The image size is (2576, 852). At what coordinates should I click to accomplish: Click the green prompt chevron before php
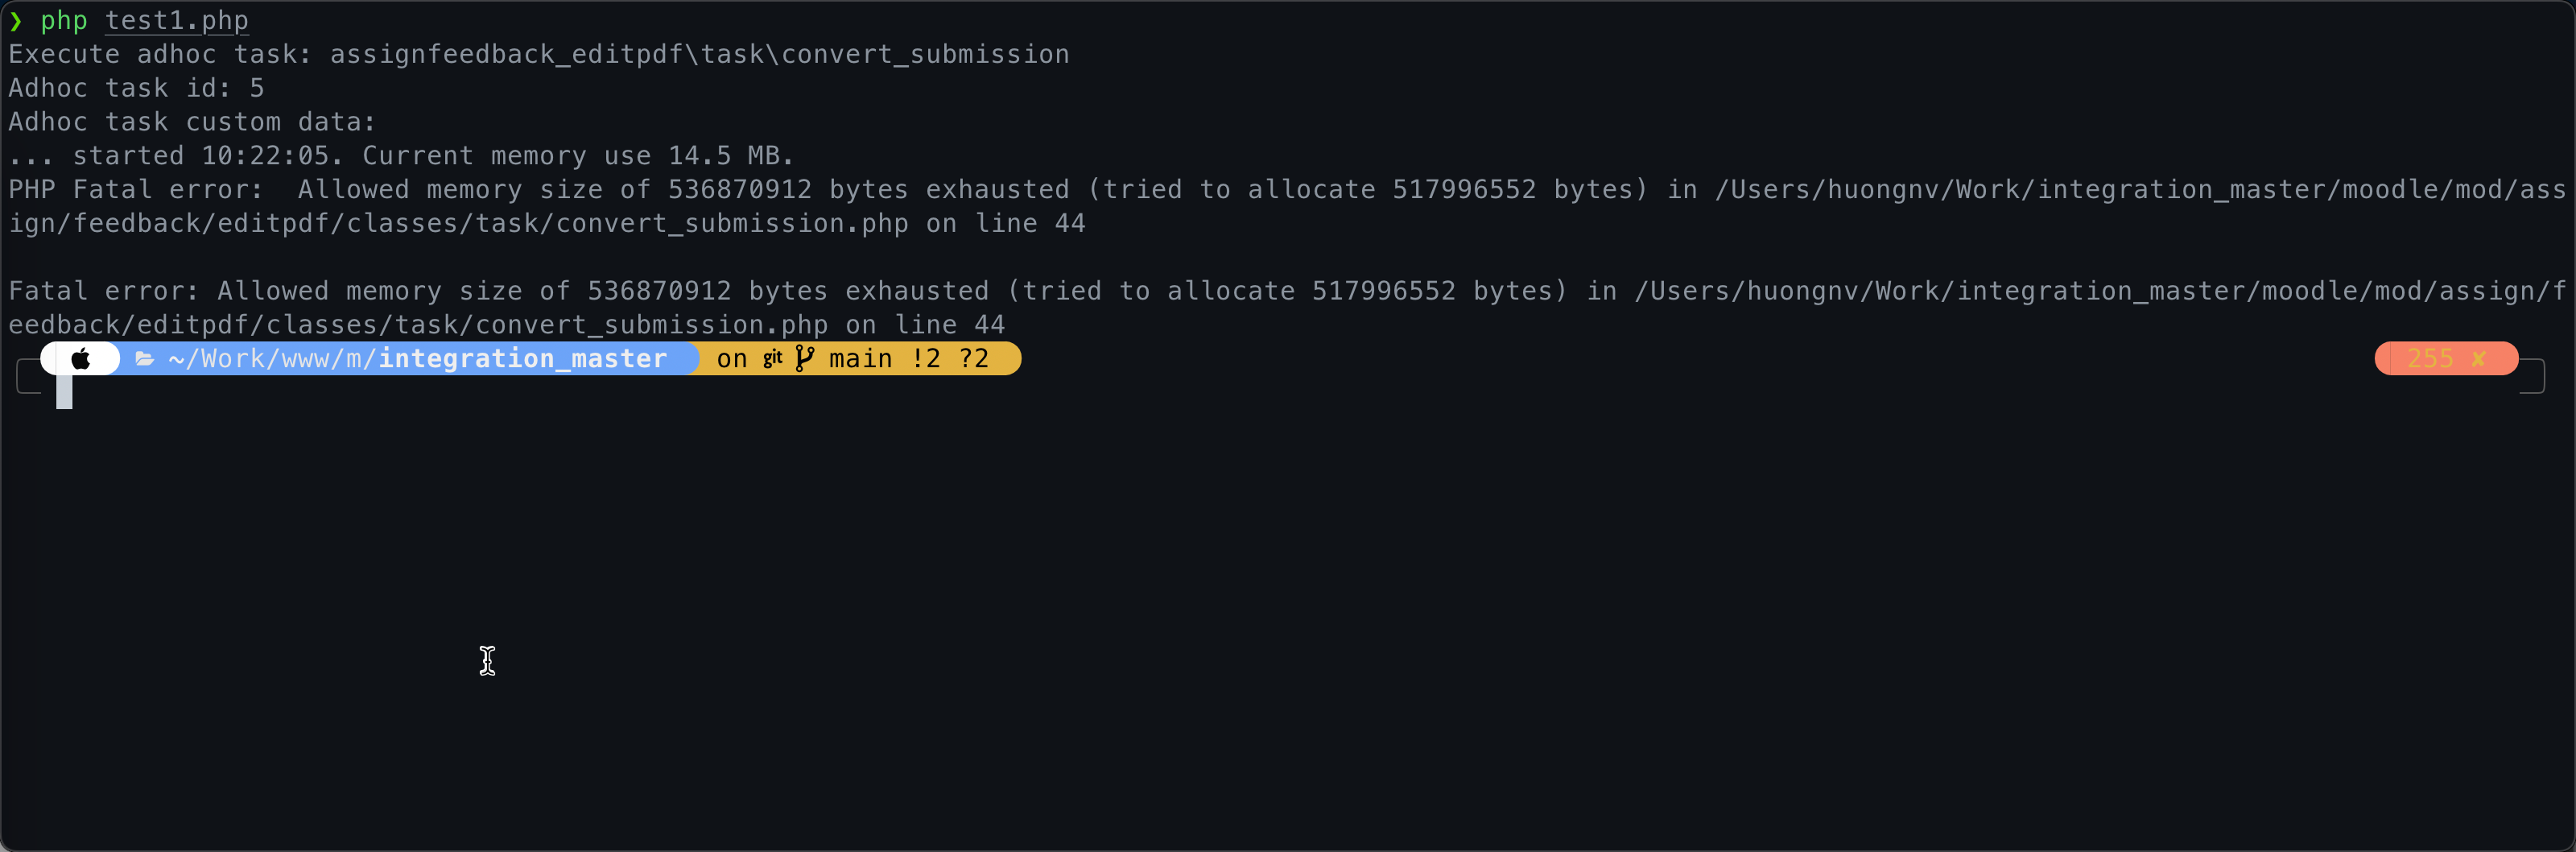(x=15, y=21)
